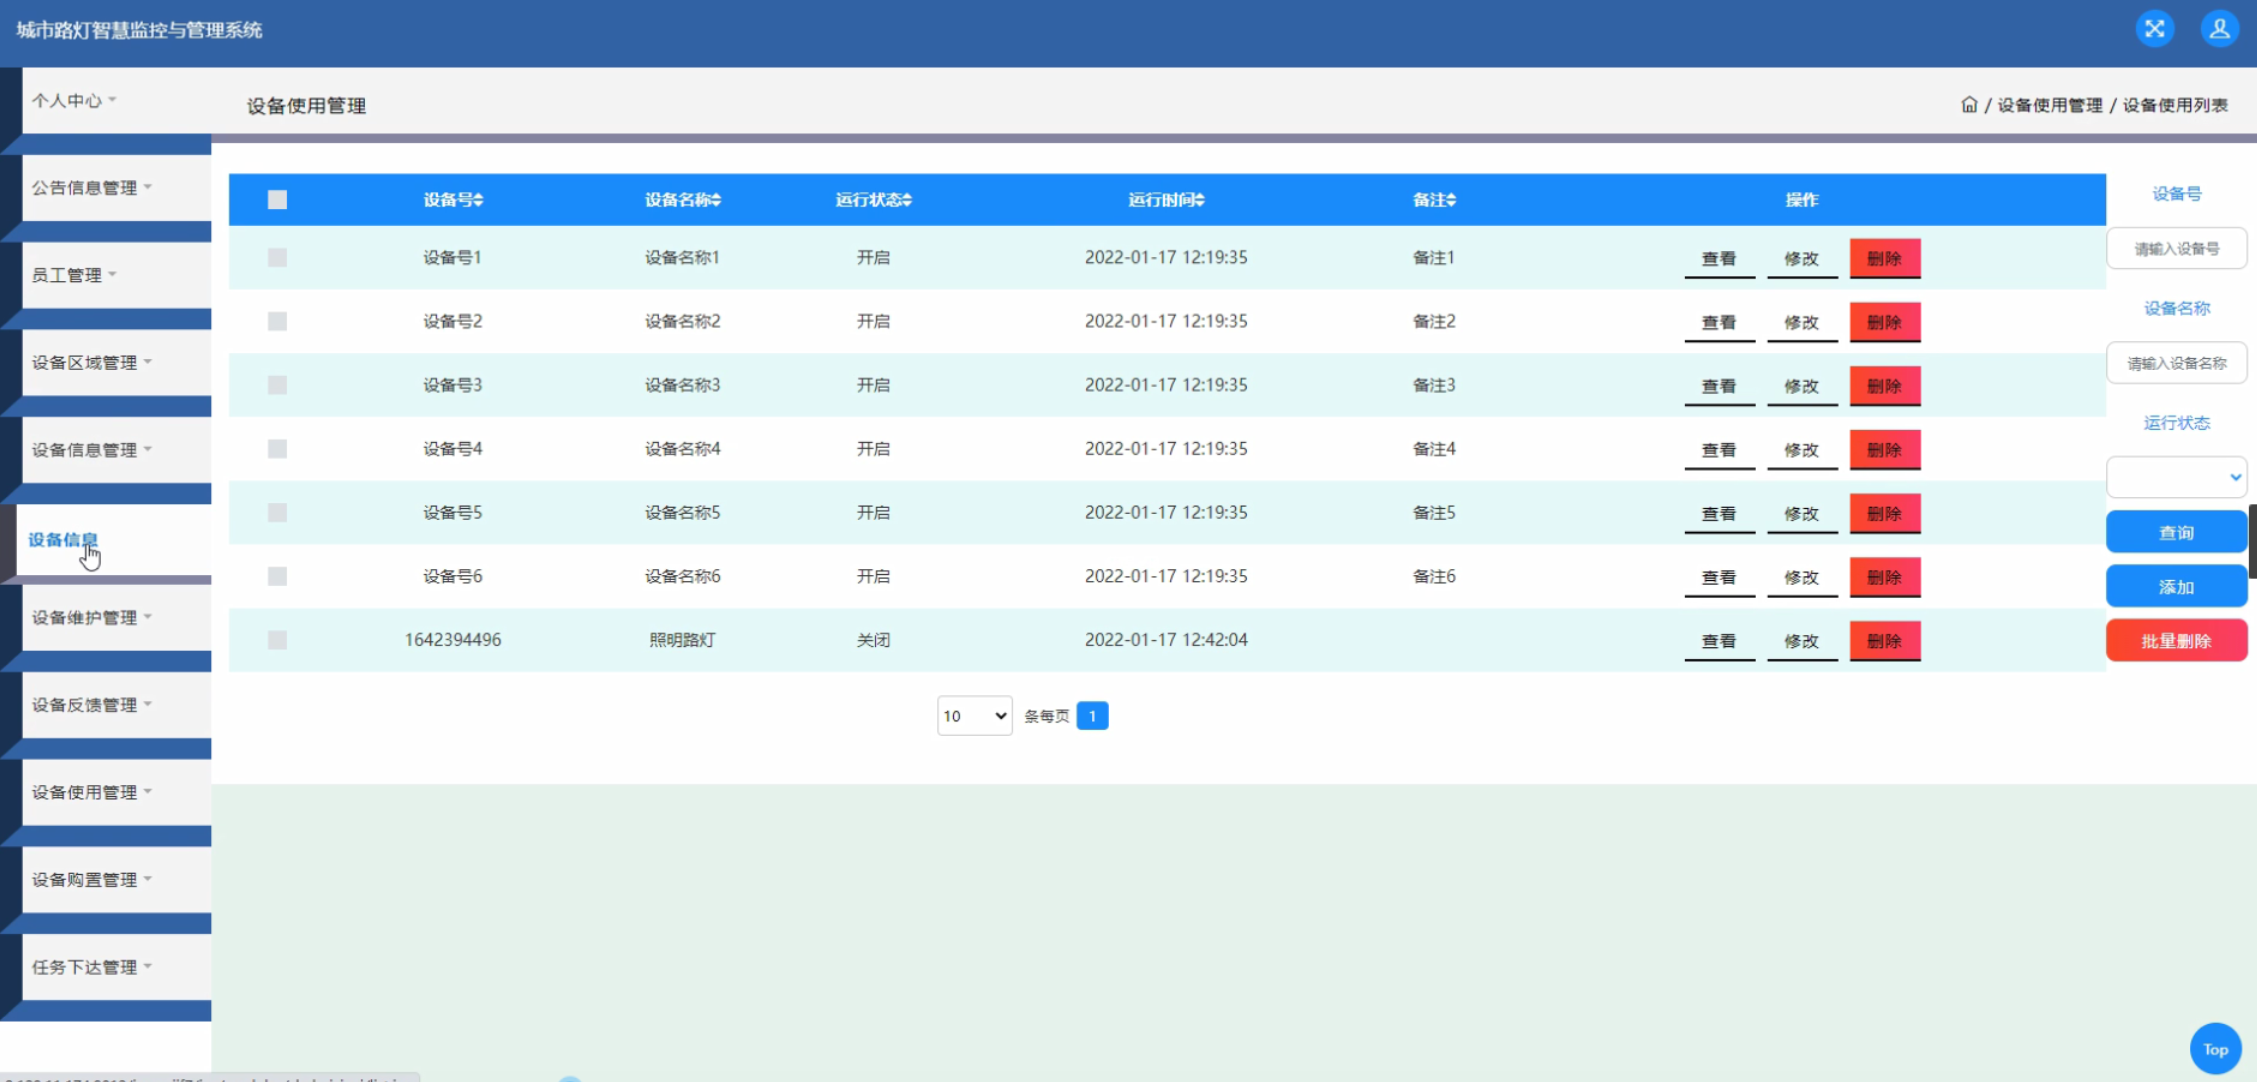This screenshot has width=2257, height=1082.
Task: Click the home icon in the breadcrumb
Action: point(1969,105)
